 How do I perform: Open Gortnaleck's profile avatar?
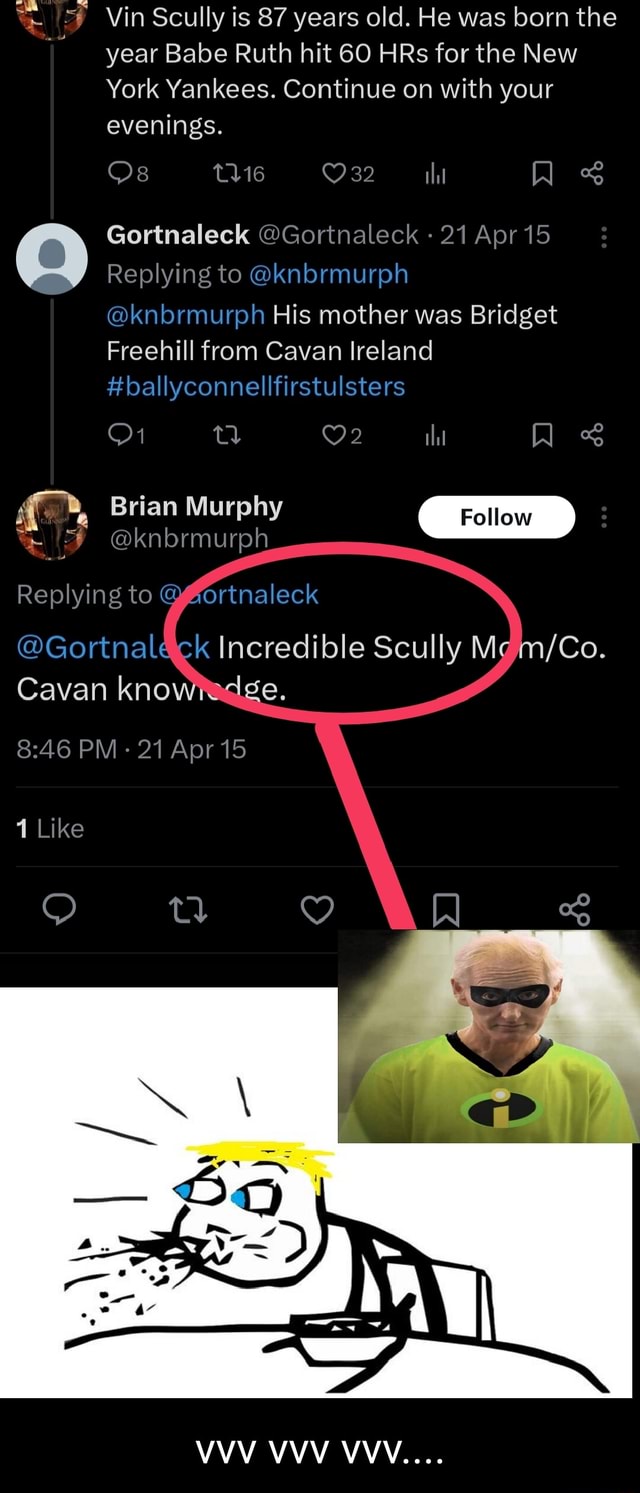tap(52, 256)
